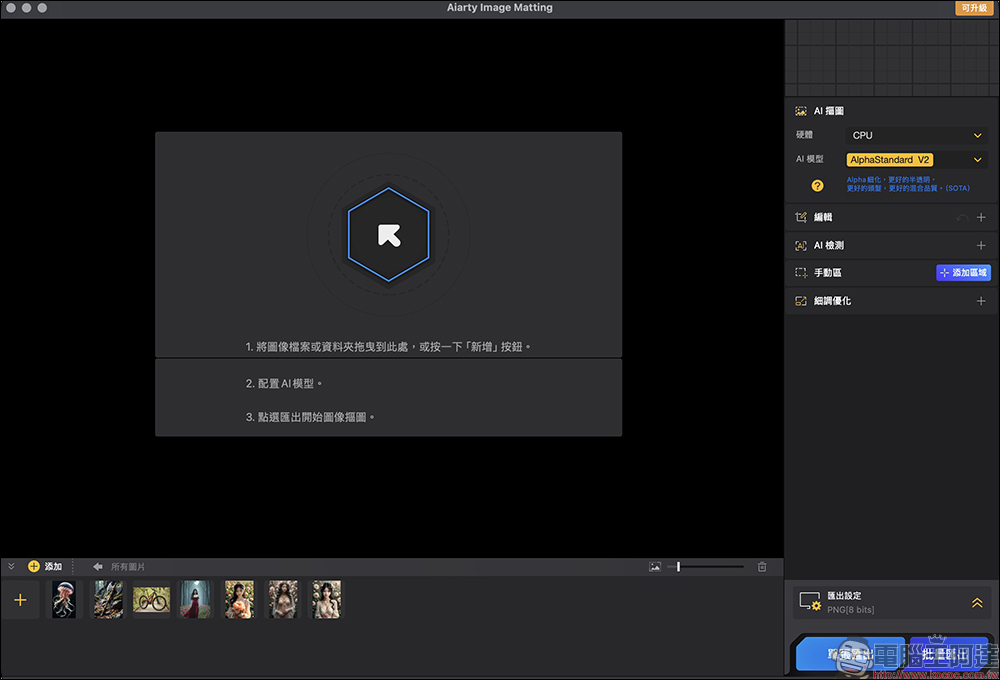This screenshot has width=1000, height=680.
Task: Click the AI 檢測 detection panel icon
Action: pos(800,244)
